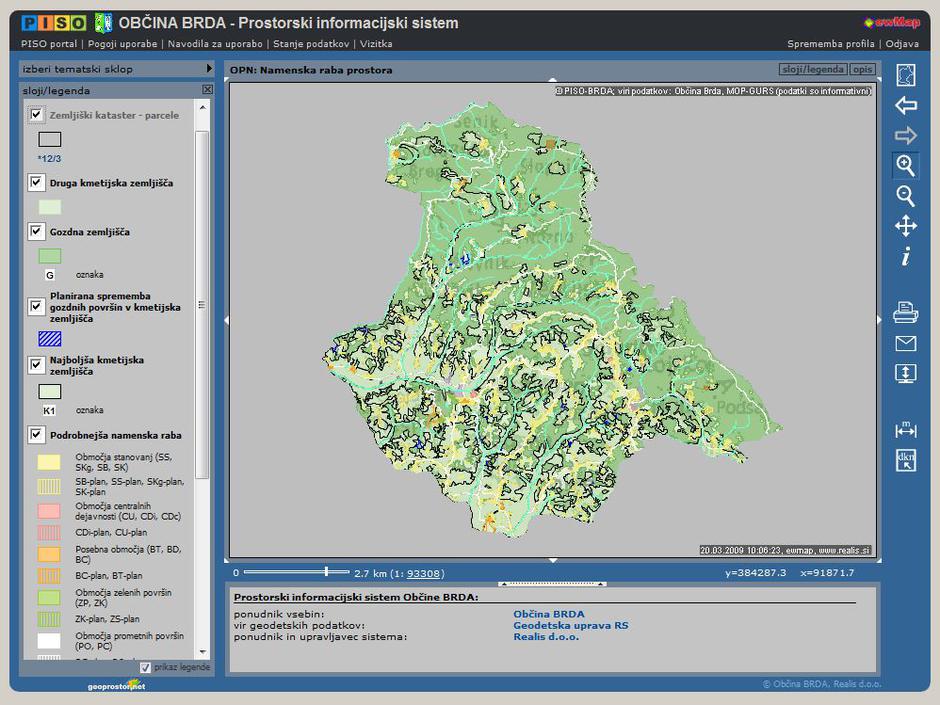Open the Pogoji uporabe menu item
The image size is (940, 705).
tap(123, 44)
